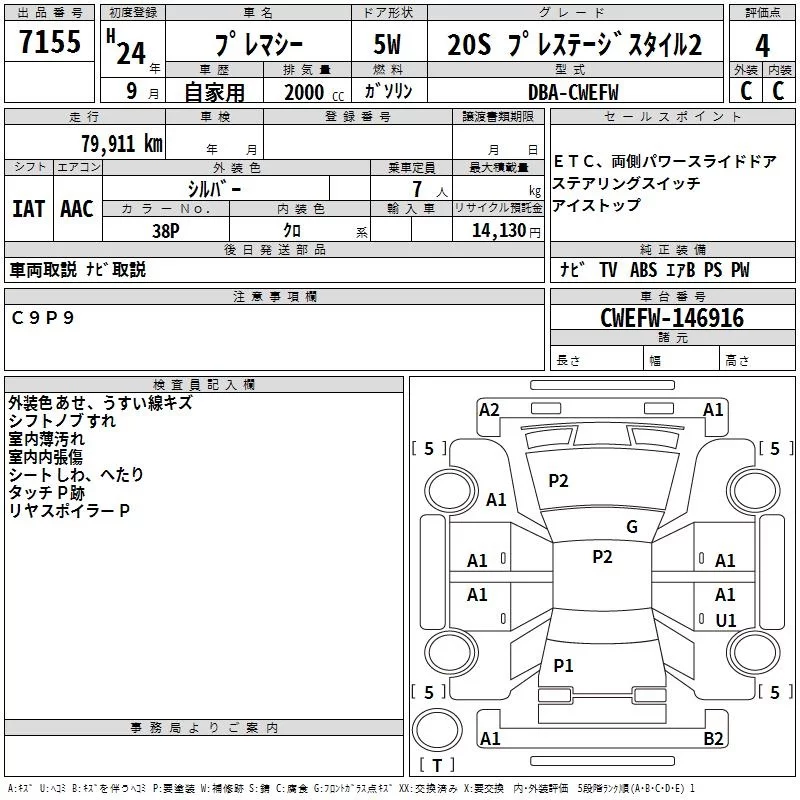The height and width of the screenshot is (800, 800).
Task: Click the P2 mark on the roof
Action: [x=602, y=557]
